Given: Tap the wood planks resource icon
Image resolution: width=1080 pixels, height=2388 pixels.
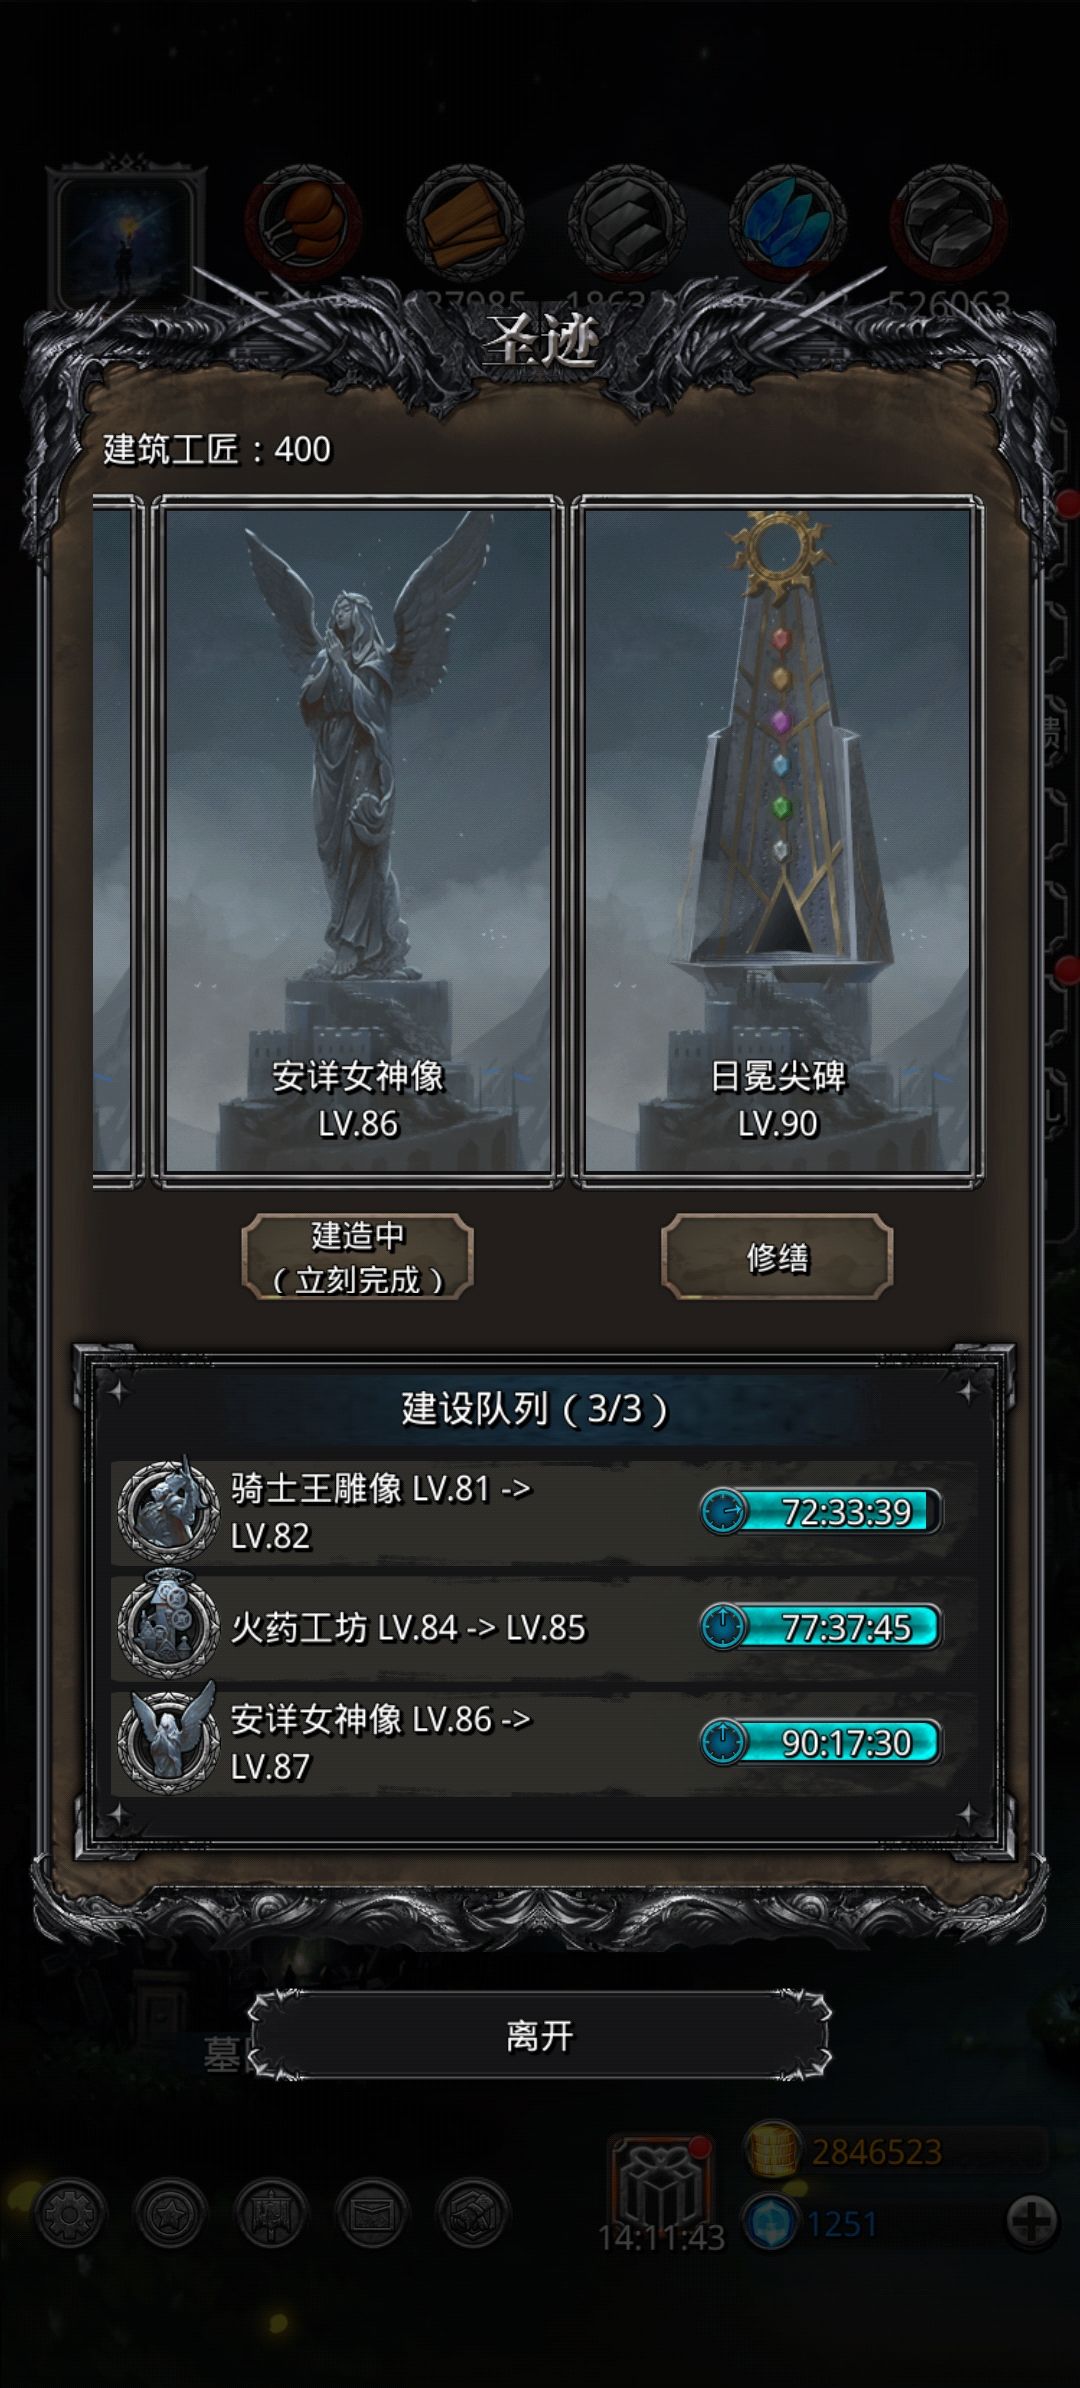Looking at the screenshot, I should coord(465,222).
